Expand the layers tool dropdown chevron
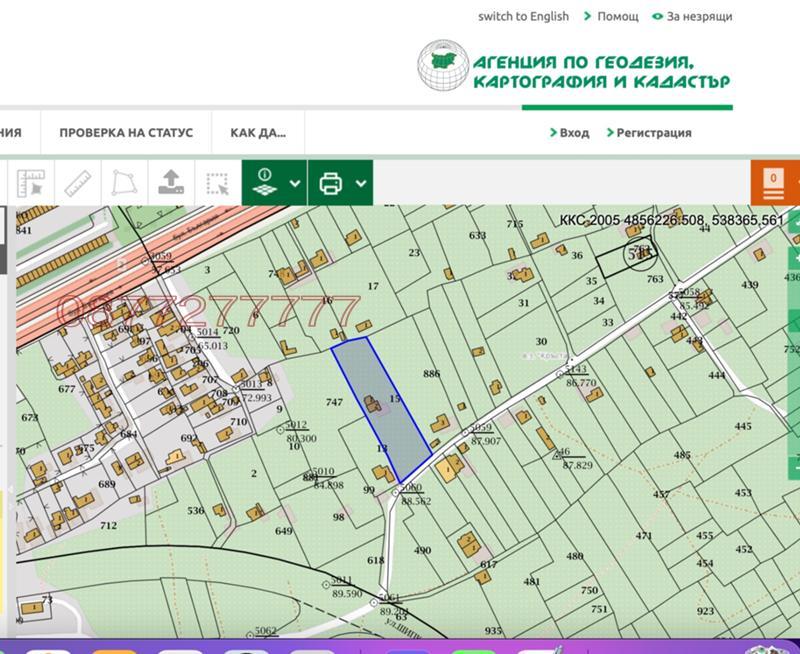The image size is (800, 654). click(x=293, y=182)
